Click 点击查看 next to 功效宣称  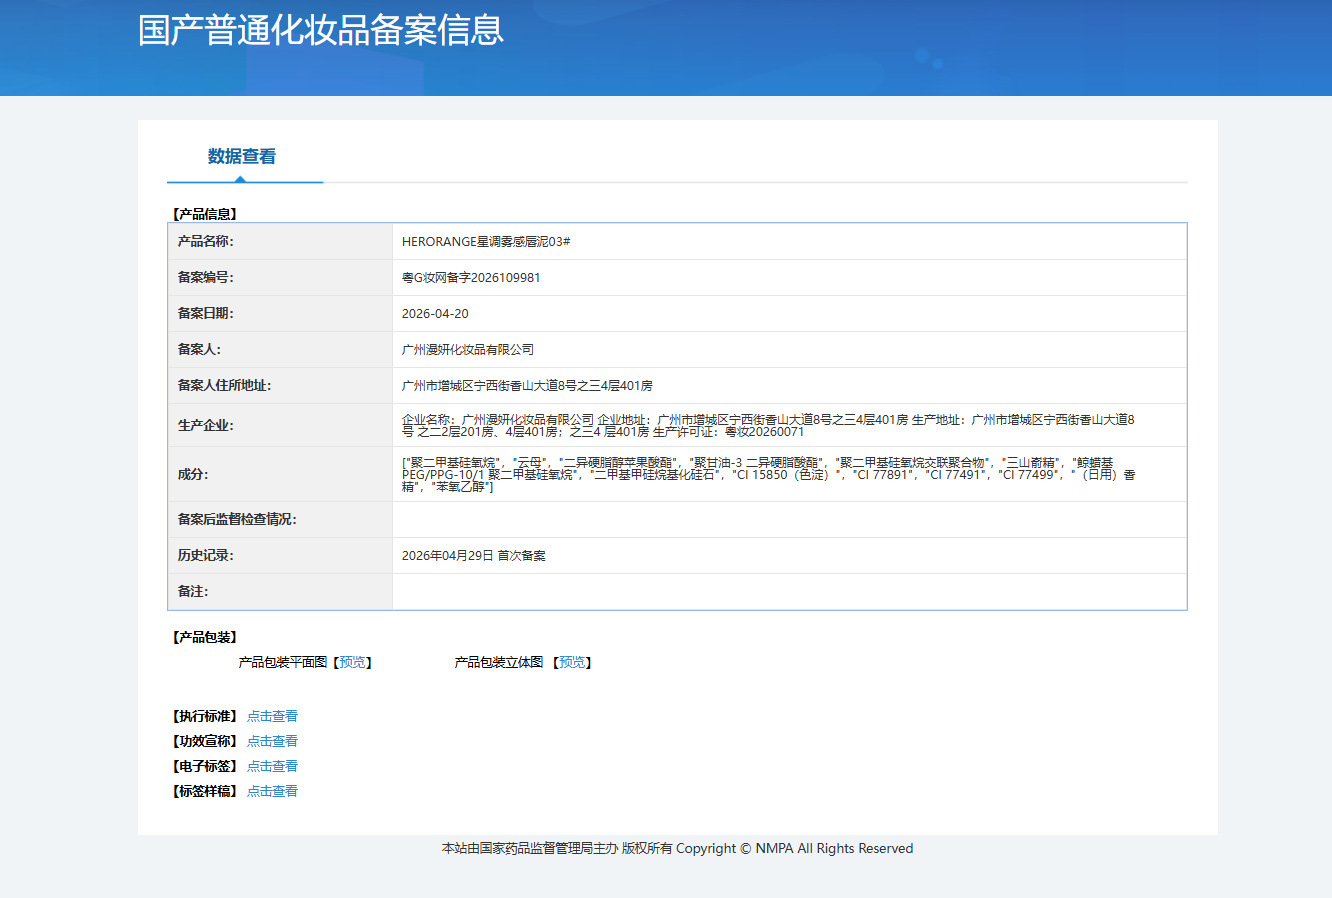tap(272, 741)
